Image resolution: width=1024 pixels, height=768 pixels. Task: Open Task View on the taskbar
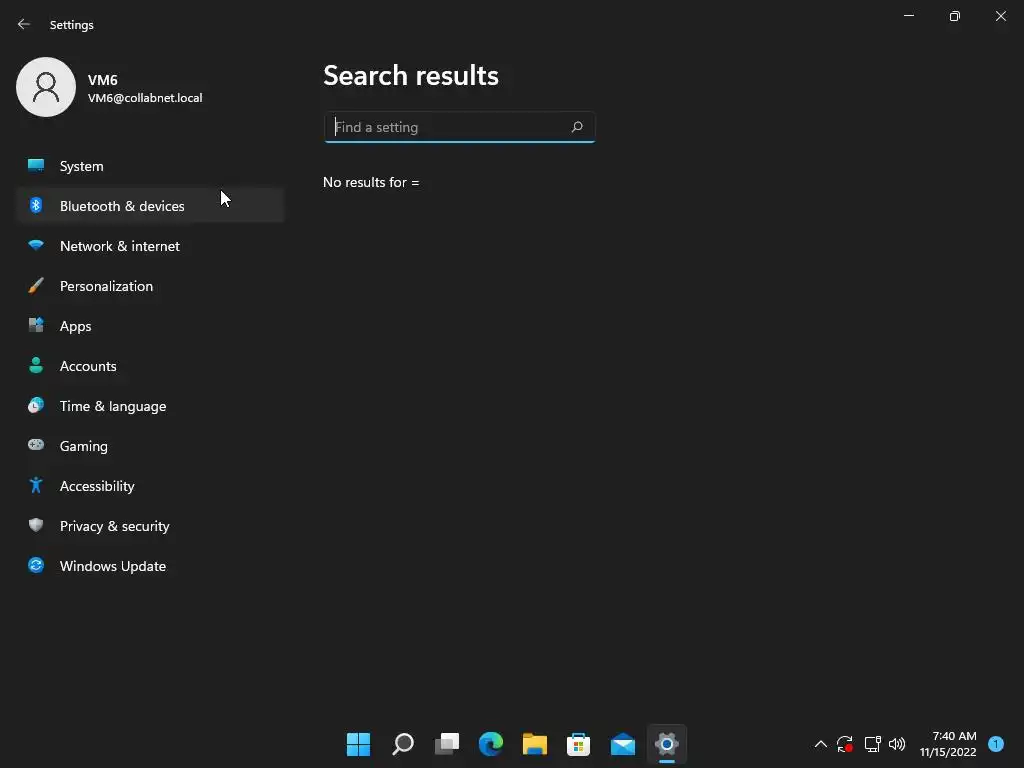point(447,744)
